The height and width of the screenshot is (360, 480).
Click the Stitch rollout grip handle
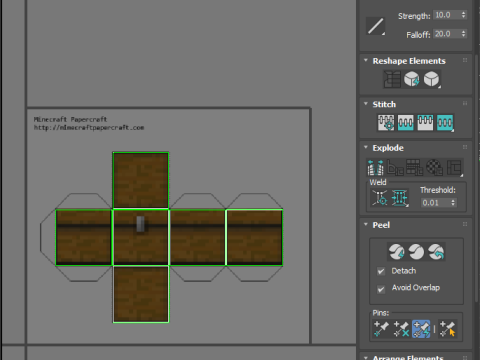click(x=465, y=104)
